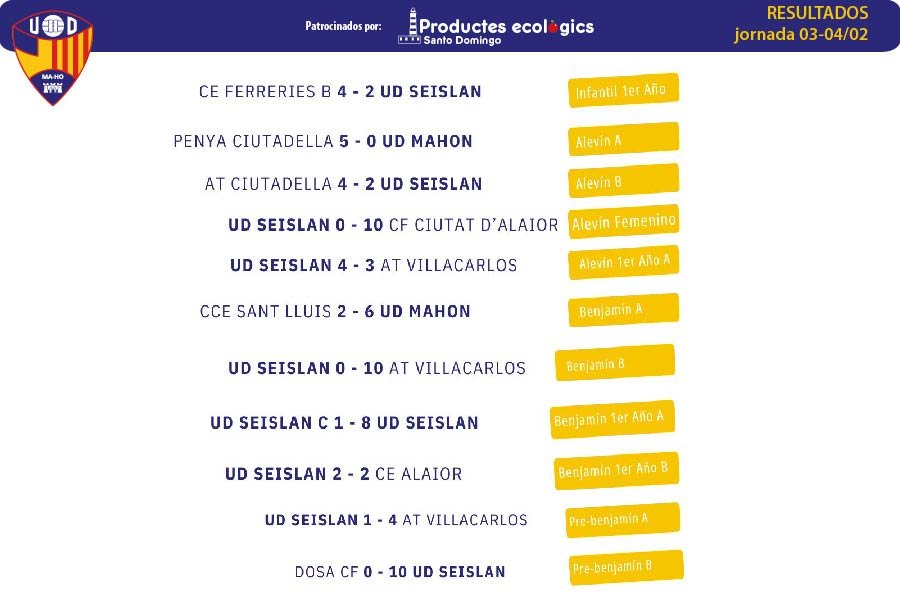The width and height of the screenshot is (900, 600).
Task: Click the Alevín Femenino tag
Action: click(623, 222)
